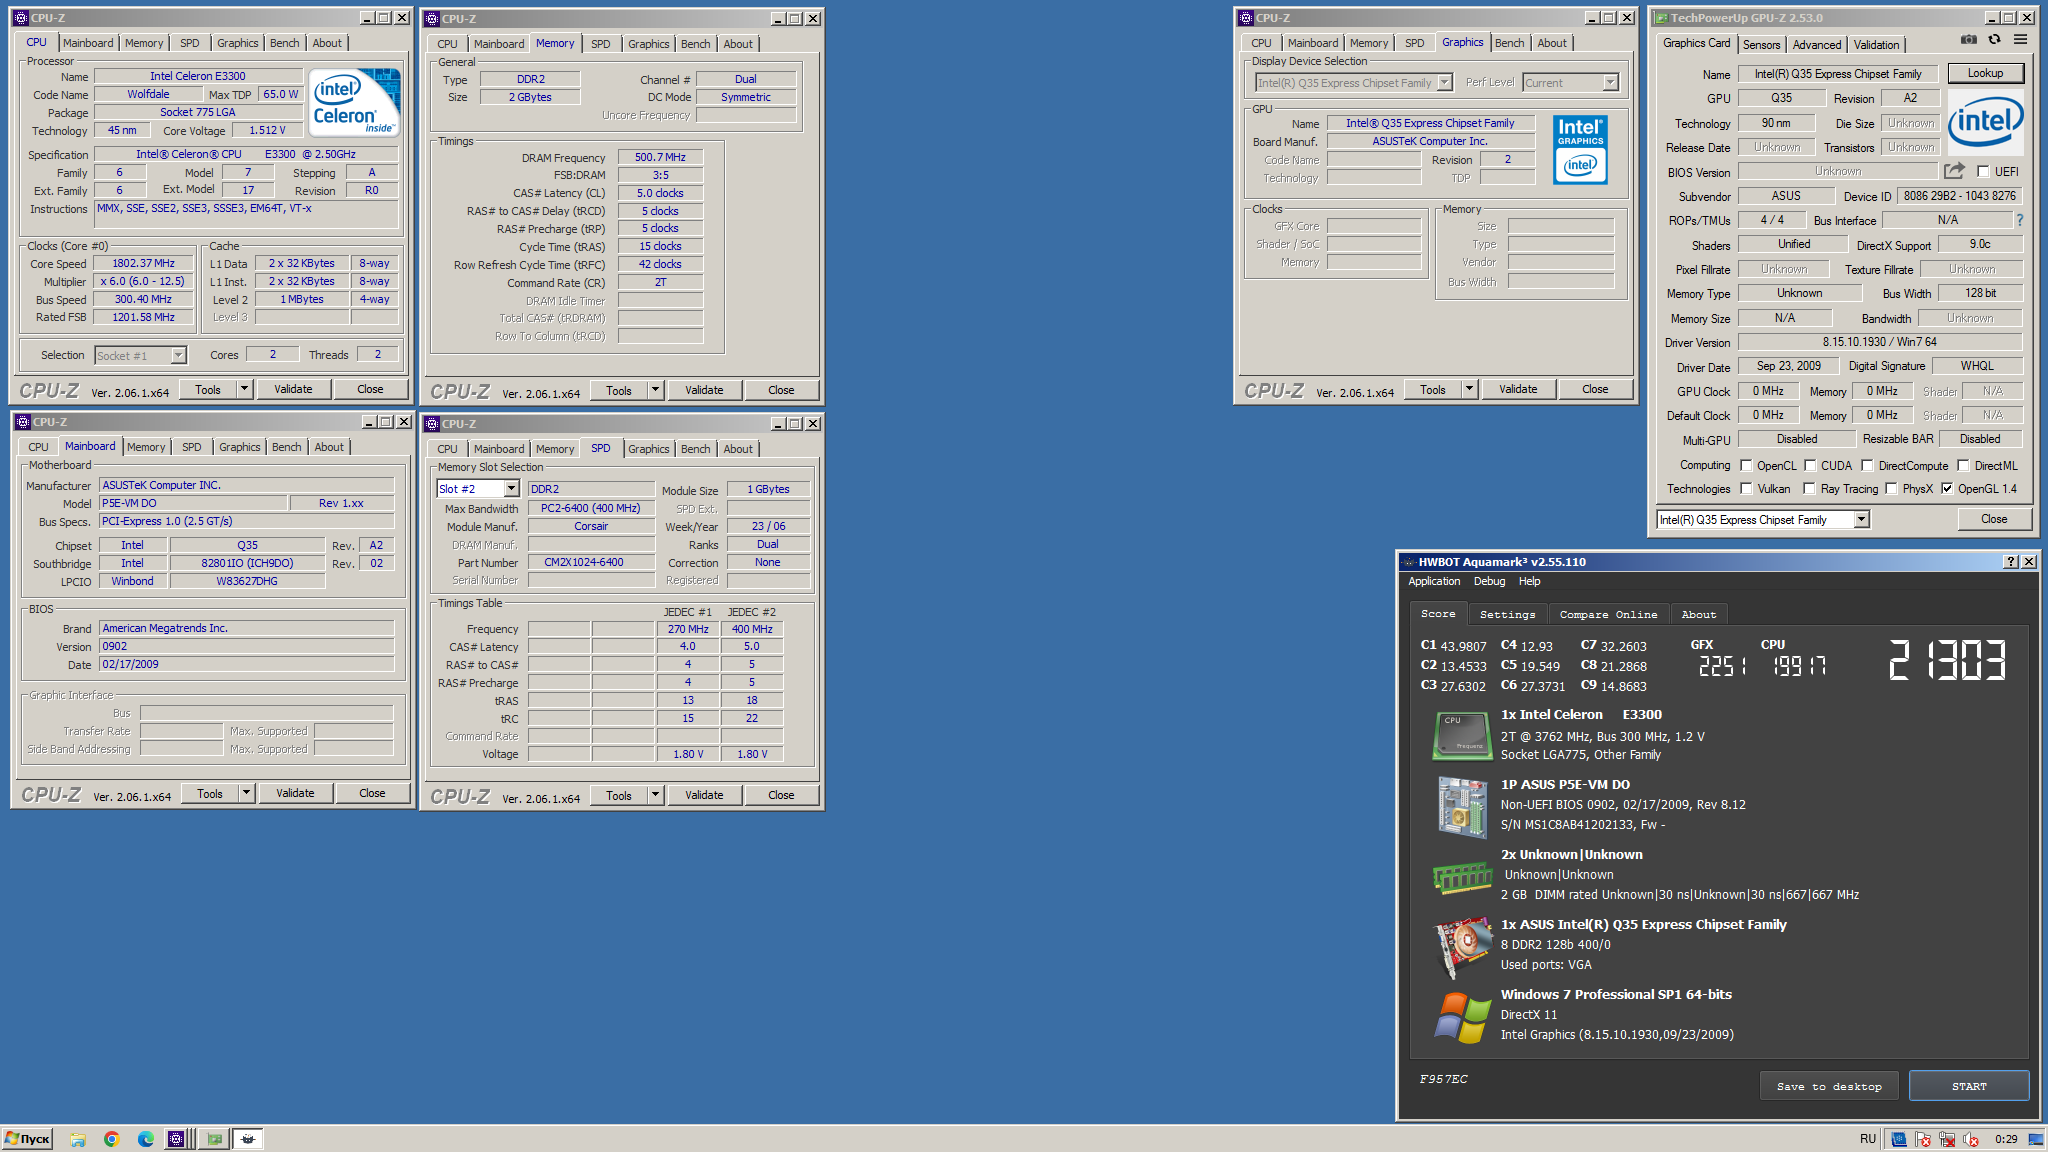Screen dimensions: 2048x1152
Task: Open the Aquamark title bar help question mark
Action: pyautogui.click(x=2011, y=562)
